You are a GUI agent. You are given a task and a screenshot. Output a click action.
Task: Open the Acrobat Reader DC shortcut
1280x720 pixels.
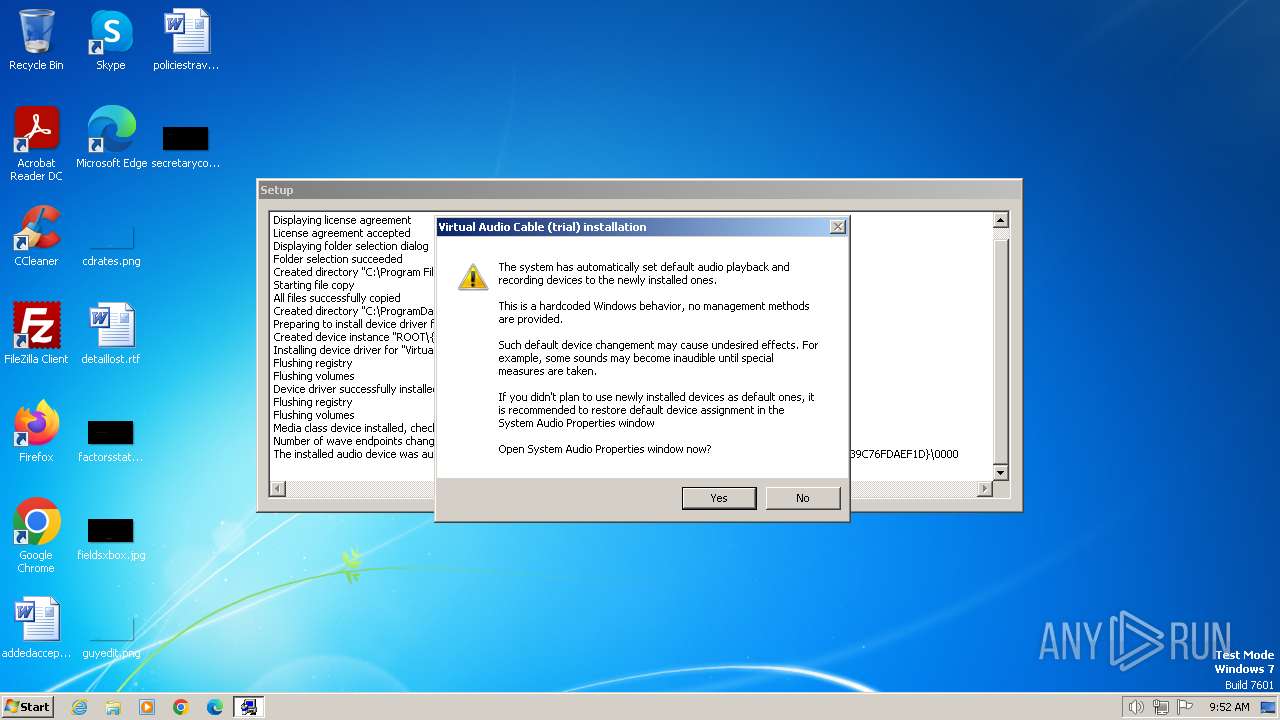(x=36, y=144)
